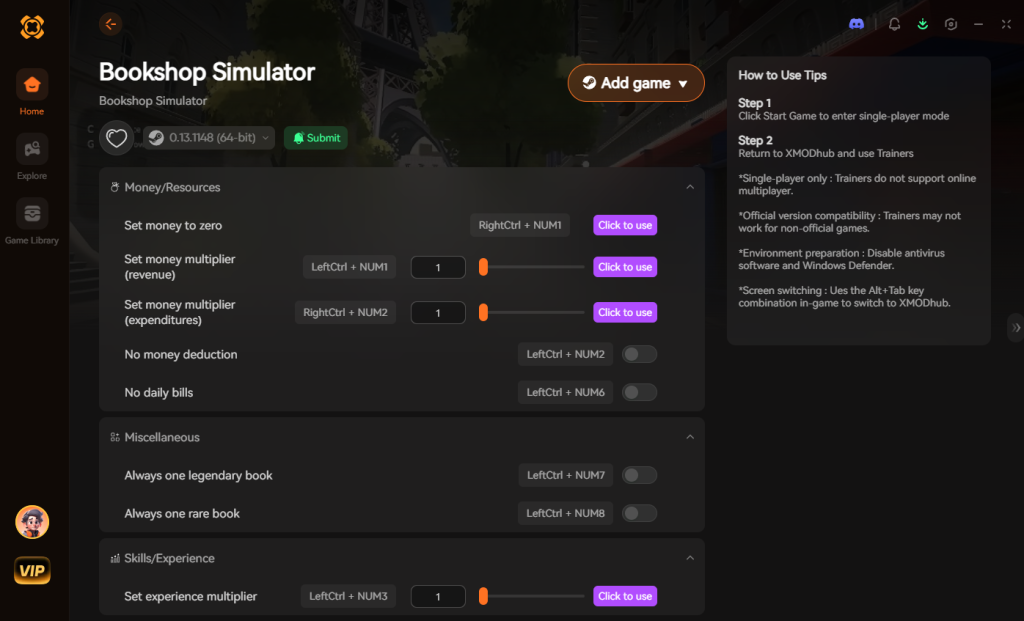The image size is (1024, 621).
Task: Click the XMODhub logo icon
Action: pyautogui.click(x=32, y=27)
